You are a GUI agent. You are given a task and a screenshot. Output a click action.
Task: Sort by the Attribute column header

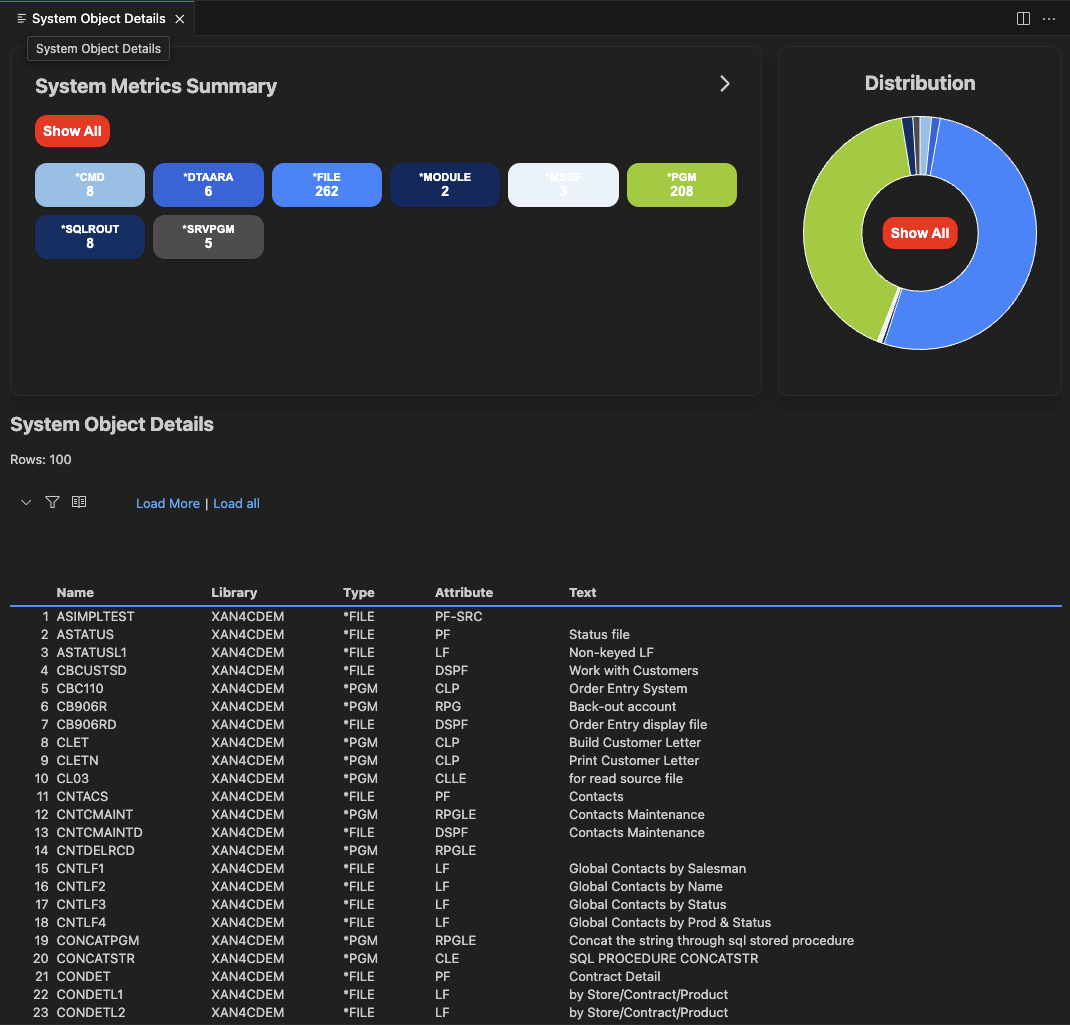click(x=464, y=593)
